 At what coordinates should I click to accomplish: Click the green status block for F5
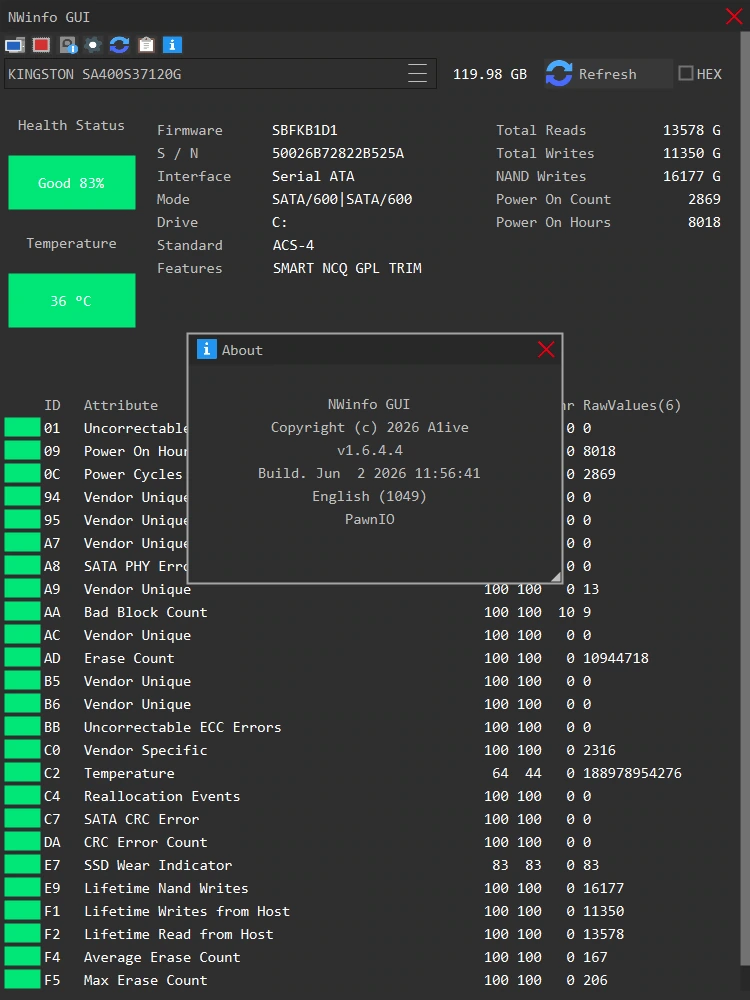click(x=22, y=980)
